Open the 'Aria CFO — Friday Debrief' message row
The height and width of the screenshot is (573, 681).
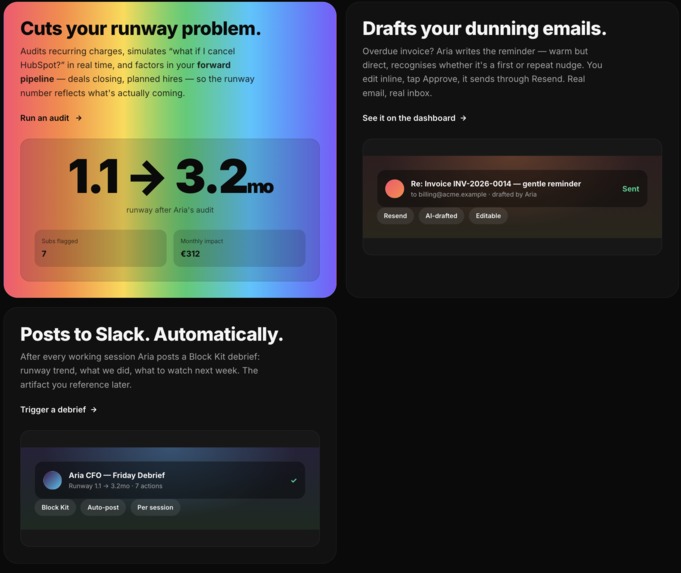tap(170, 480)
